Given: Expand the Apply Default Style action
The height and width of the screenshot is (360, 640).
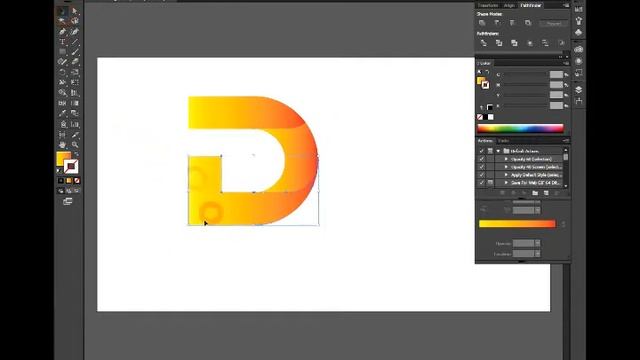Looking at the screenshot, I should point(506,175).
